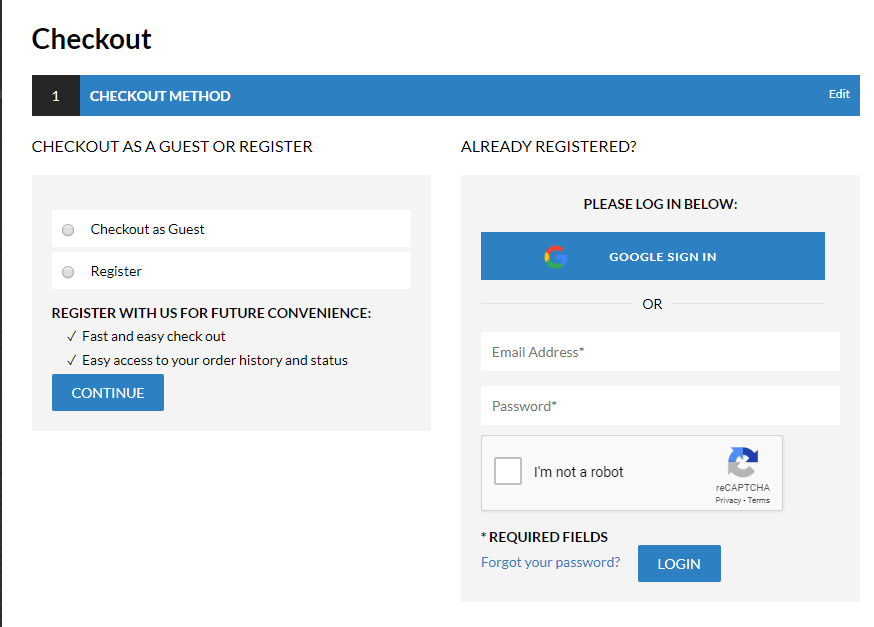This screenshot has height=627, width=874.
Task: Focus the Password input field
Action: [660, 406]
